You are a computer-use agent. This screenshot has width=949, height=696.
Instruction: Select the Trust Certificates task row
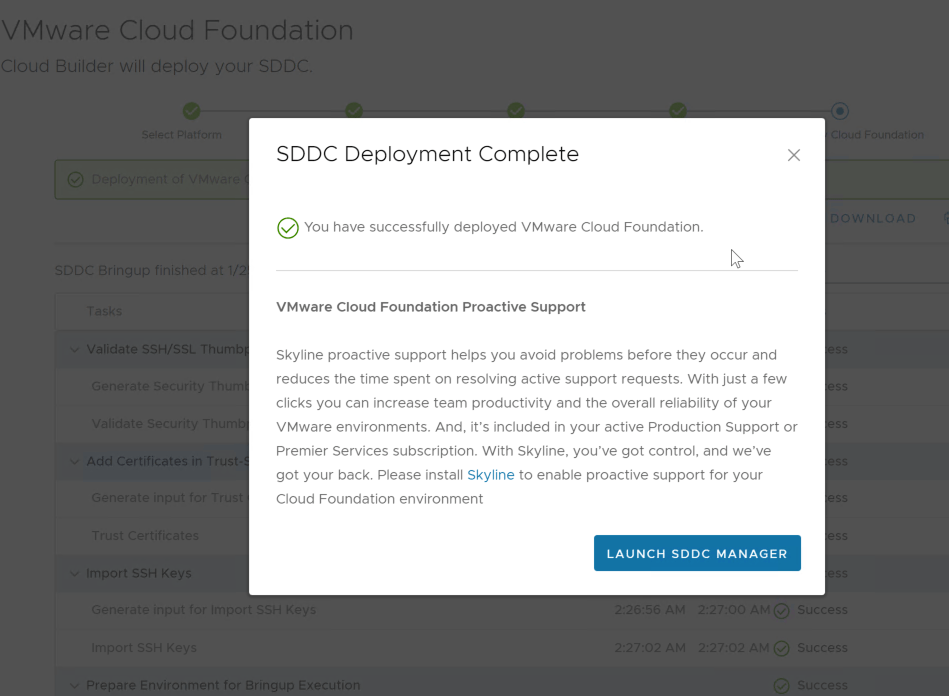coord(145,536)
